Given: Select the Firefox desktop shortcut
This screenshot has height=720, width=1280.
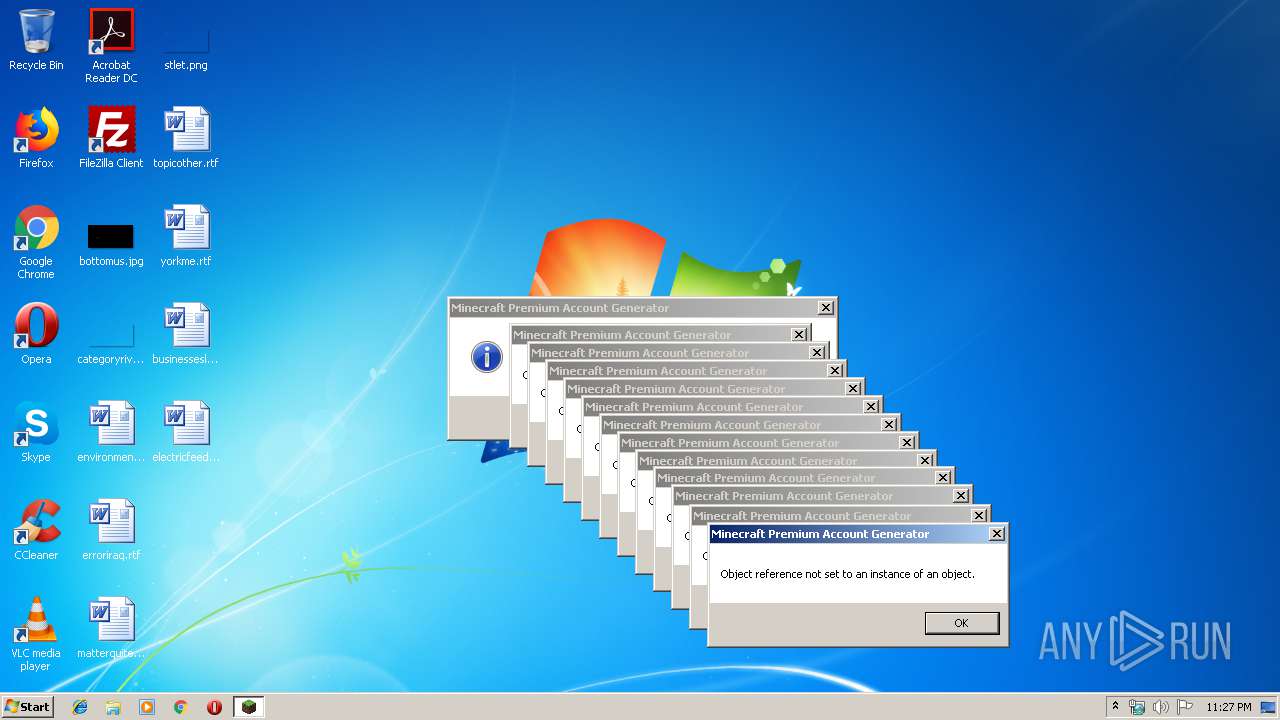Looking at the screenshot, I should (x=36, y=138).
